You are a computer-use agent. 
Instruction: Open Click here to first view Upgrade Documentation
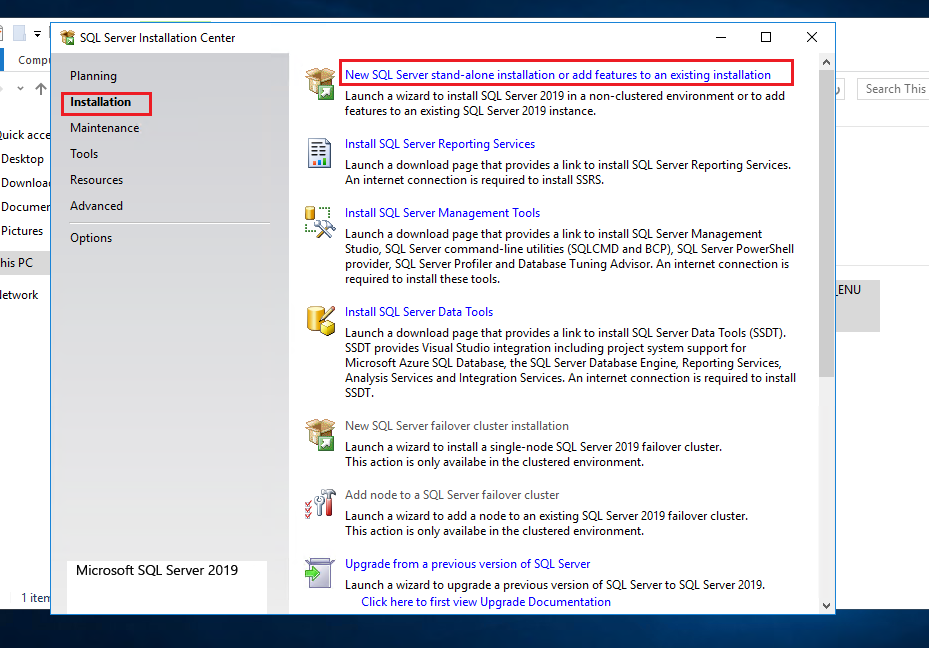[486, 602]
